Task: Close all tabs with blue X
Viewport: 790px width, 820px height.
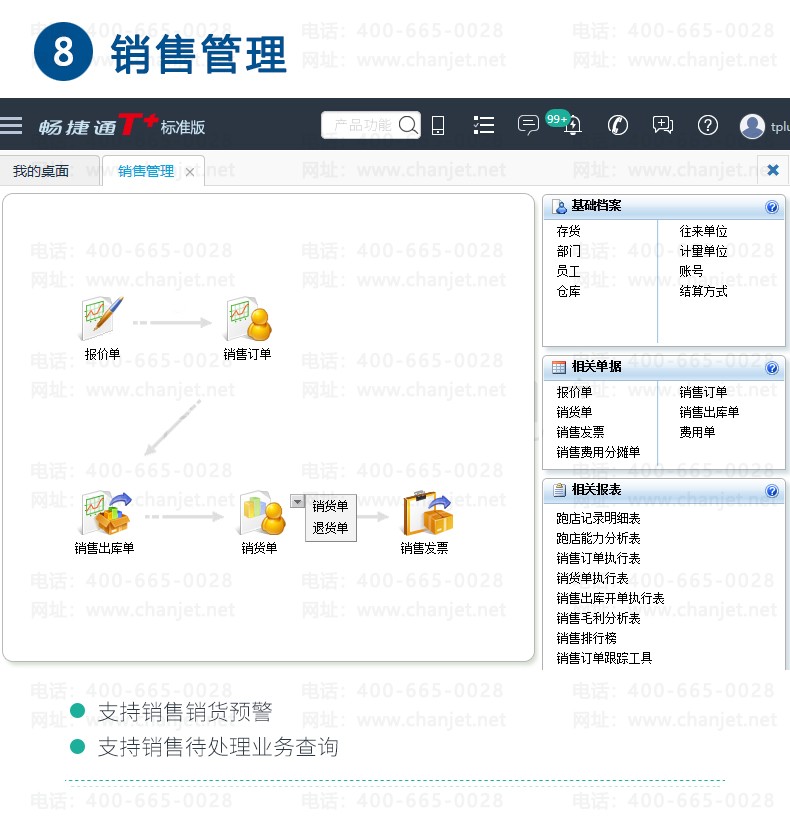Action: tap(773, 170)
